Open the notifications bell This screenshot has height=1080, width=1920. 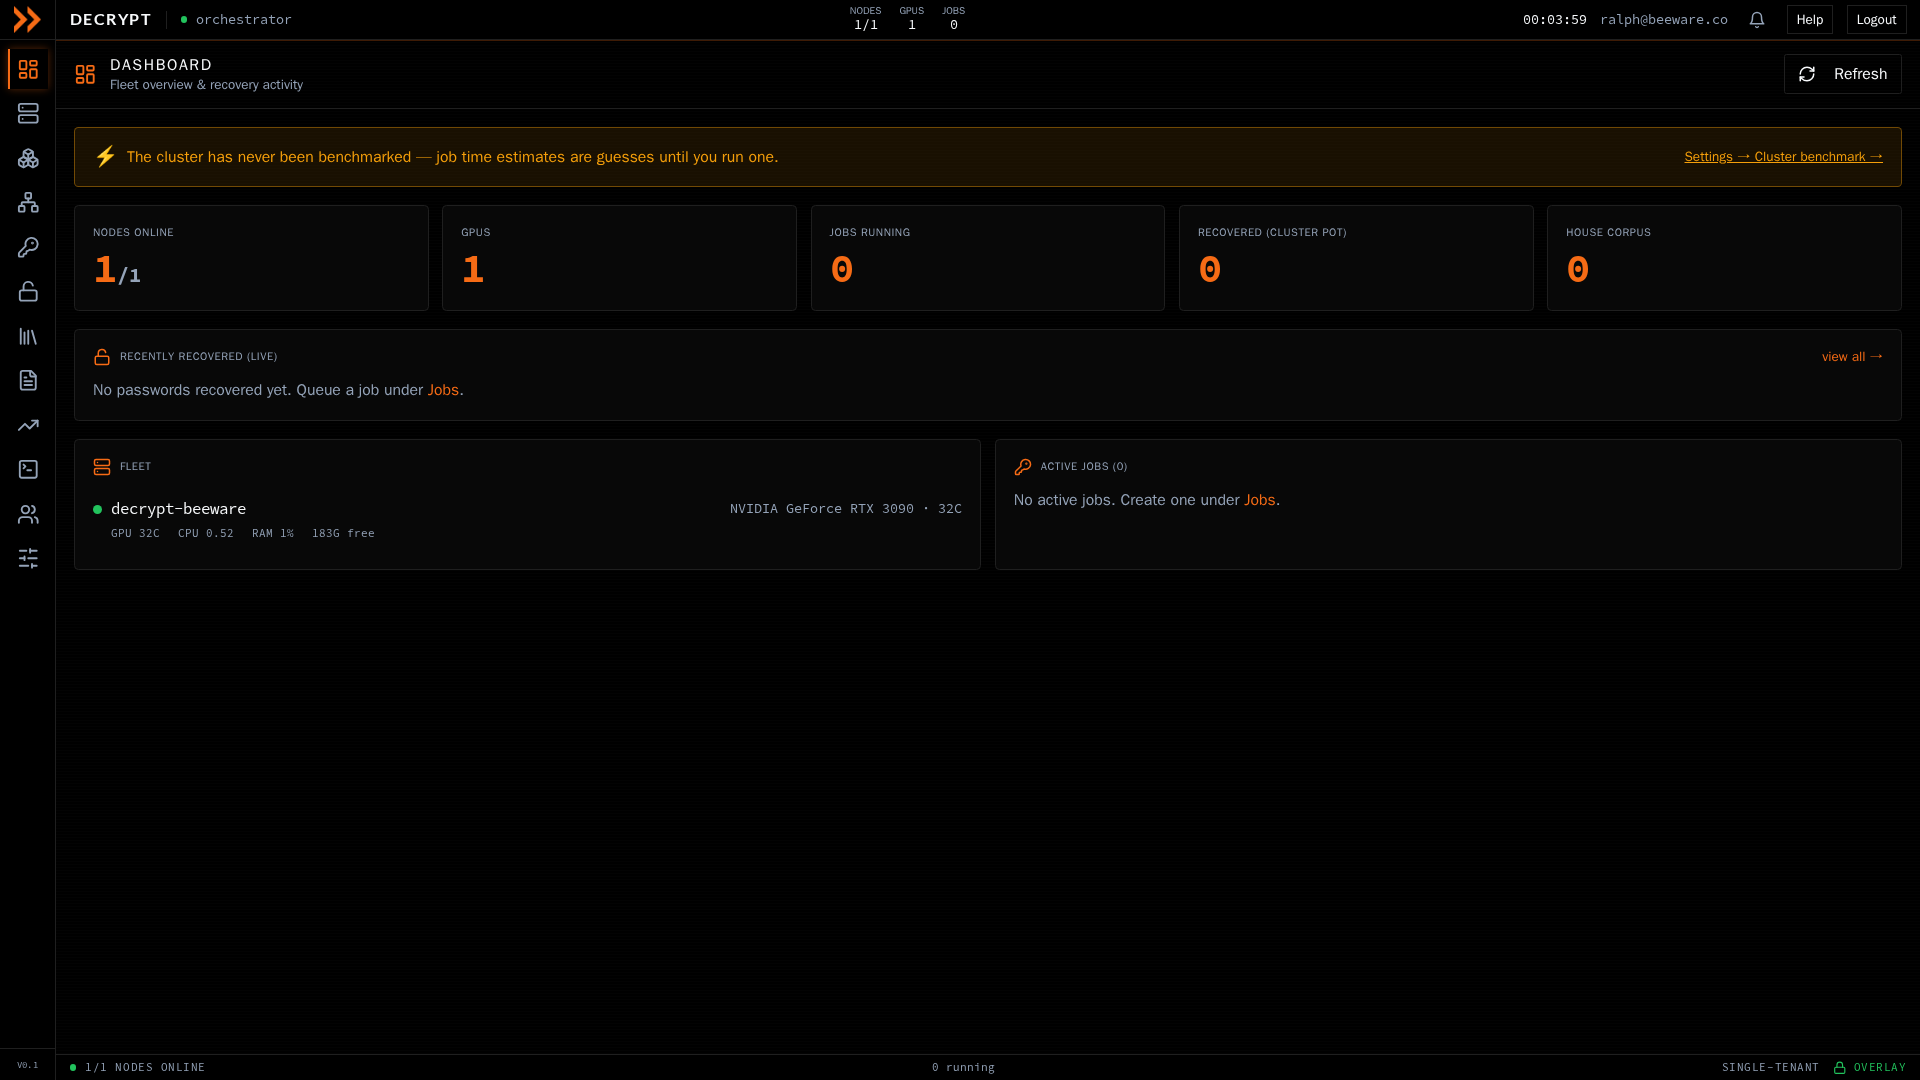tap(1757, 19)
